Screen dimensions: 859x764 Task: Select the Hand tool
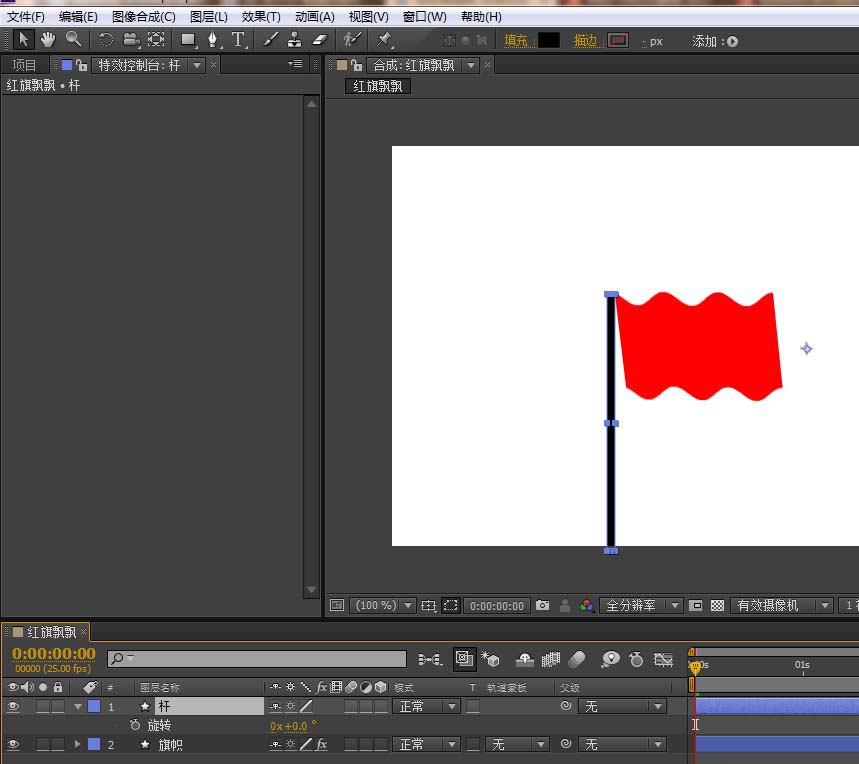click(x=48, y=39)
